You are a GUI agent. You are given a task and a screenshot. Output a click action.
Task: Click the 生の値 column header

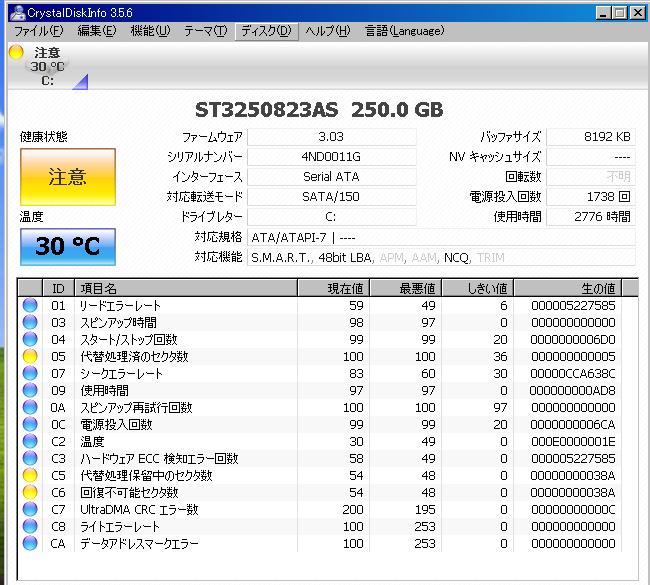[x=568, y=288]
